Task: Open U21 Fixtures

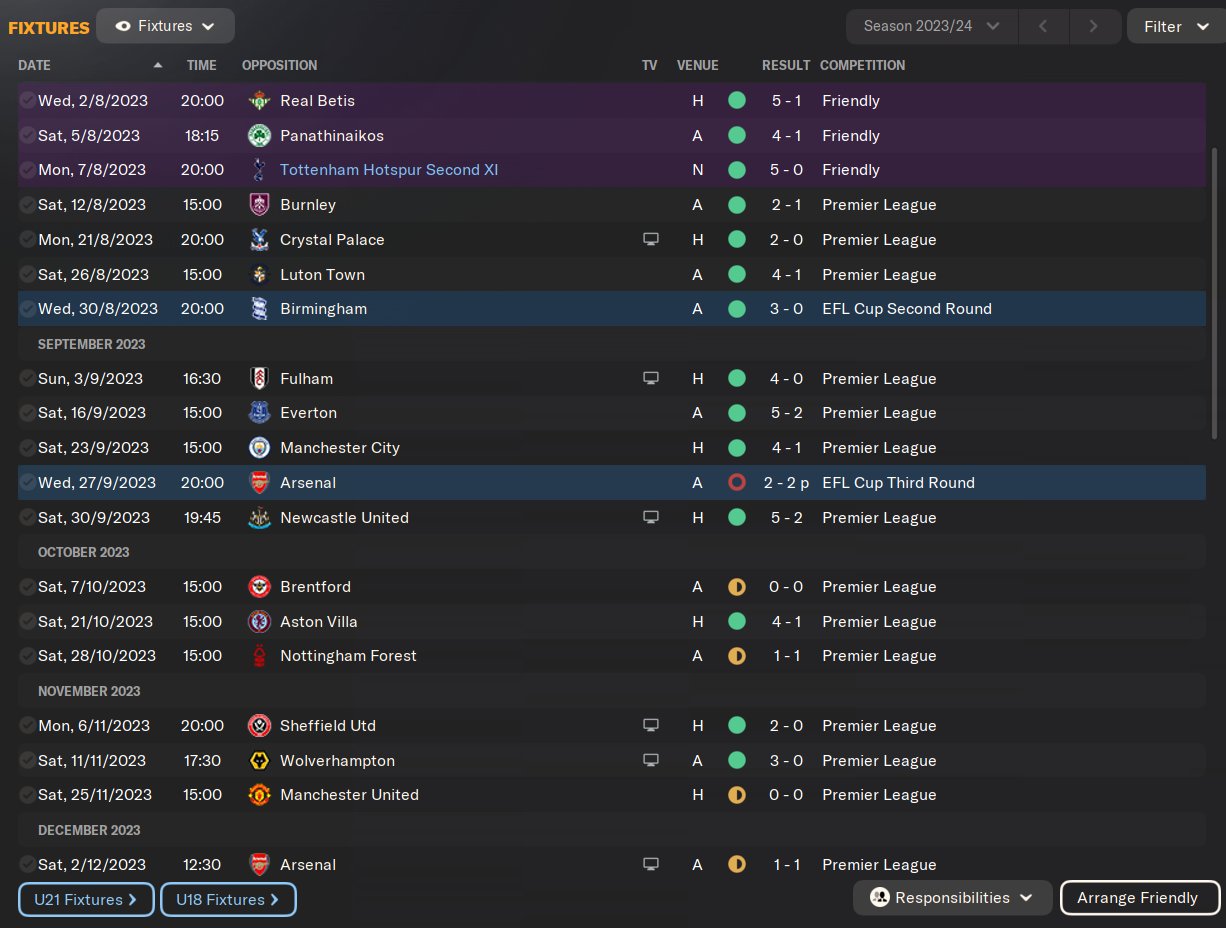Action: [x=86, y=899]
